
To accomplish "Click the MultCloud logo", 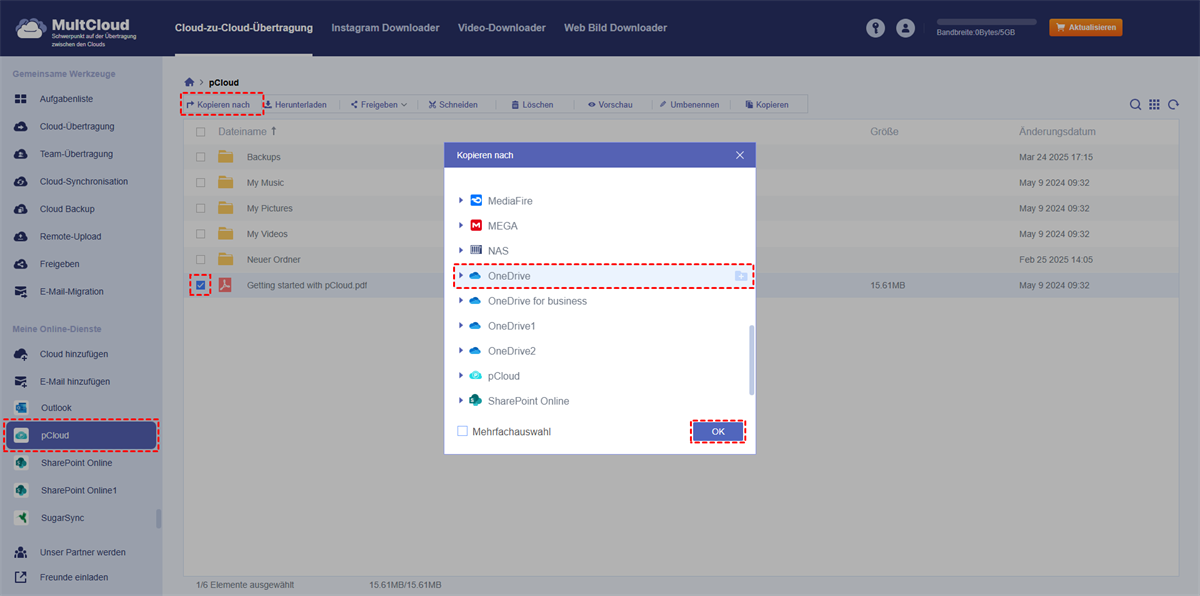I will tap(77, 29).
